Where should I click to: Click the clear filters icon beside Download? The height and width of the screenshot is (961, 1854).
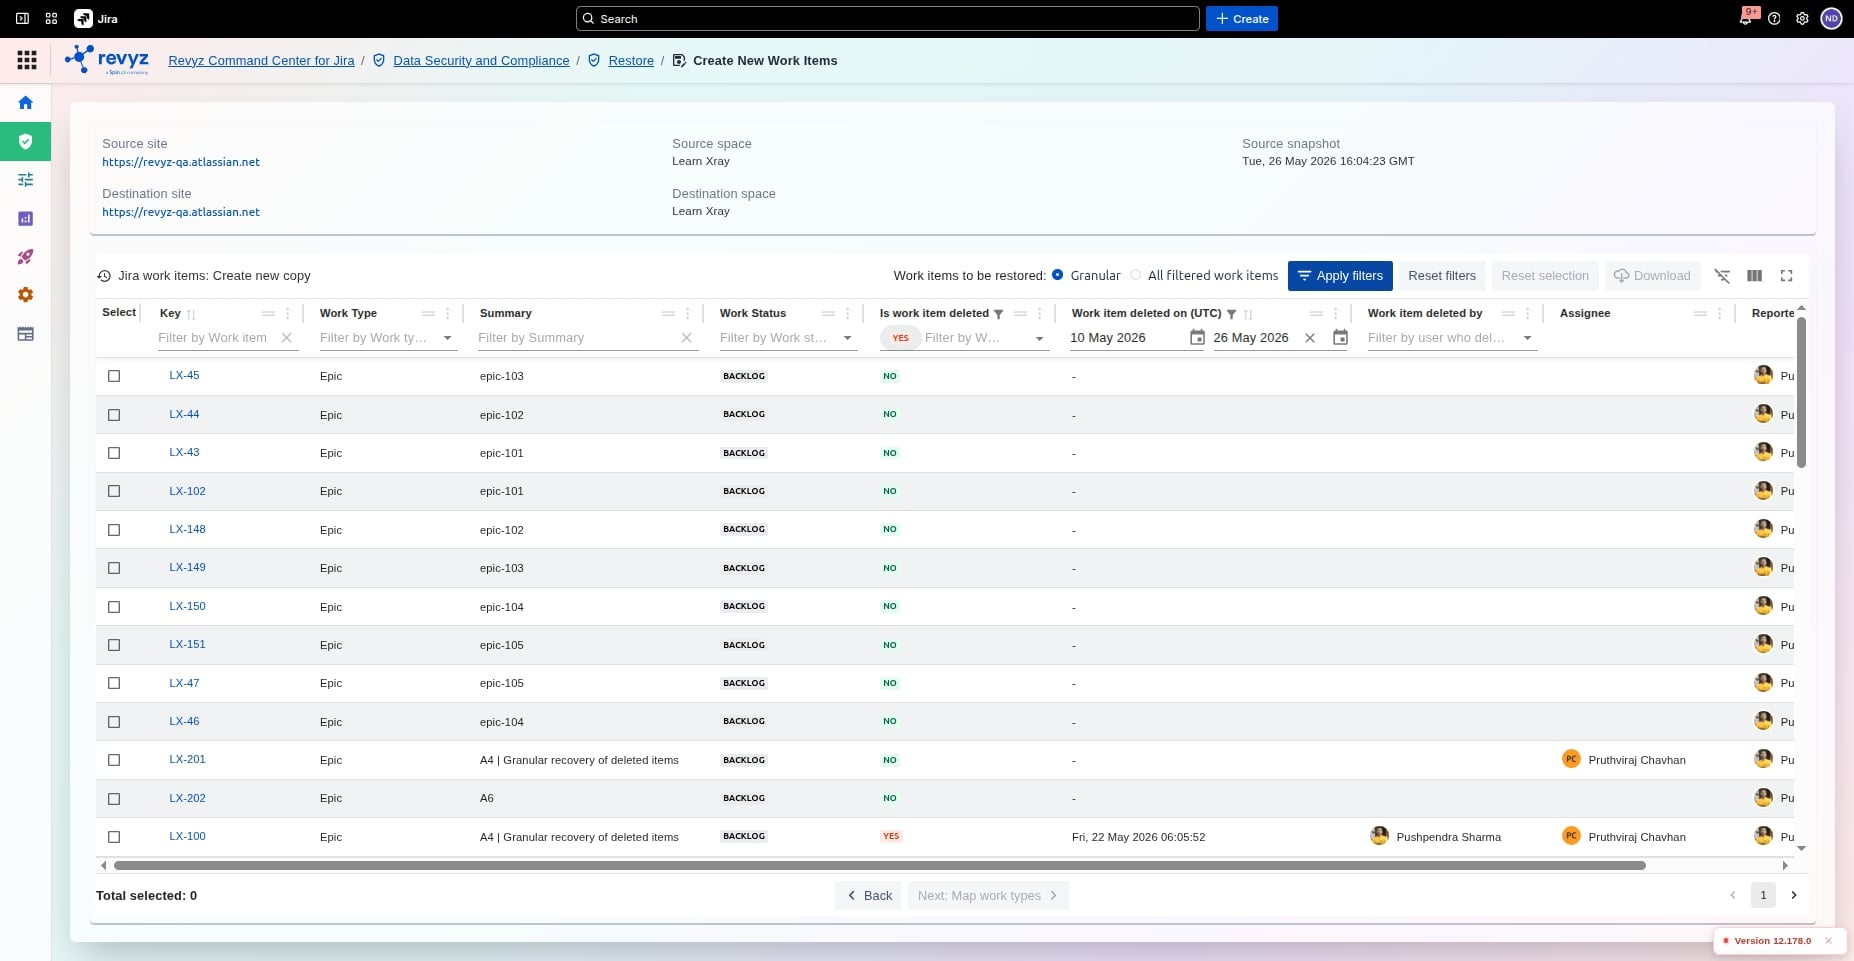tap(1722, 276)
